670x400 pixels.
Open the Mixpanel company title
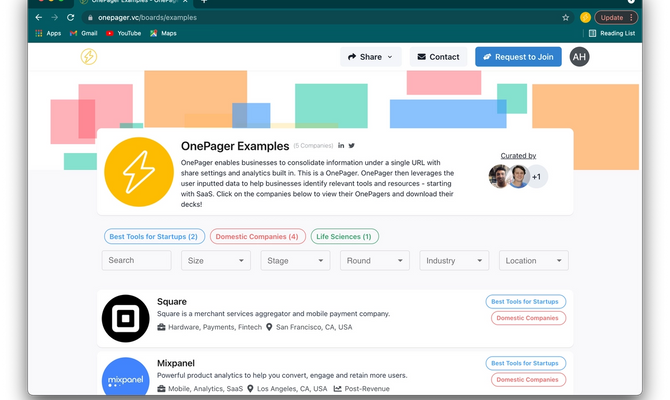coord(176,363)
